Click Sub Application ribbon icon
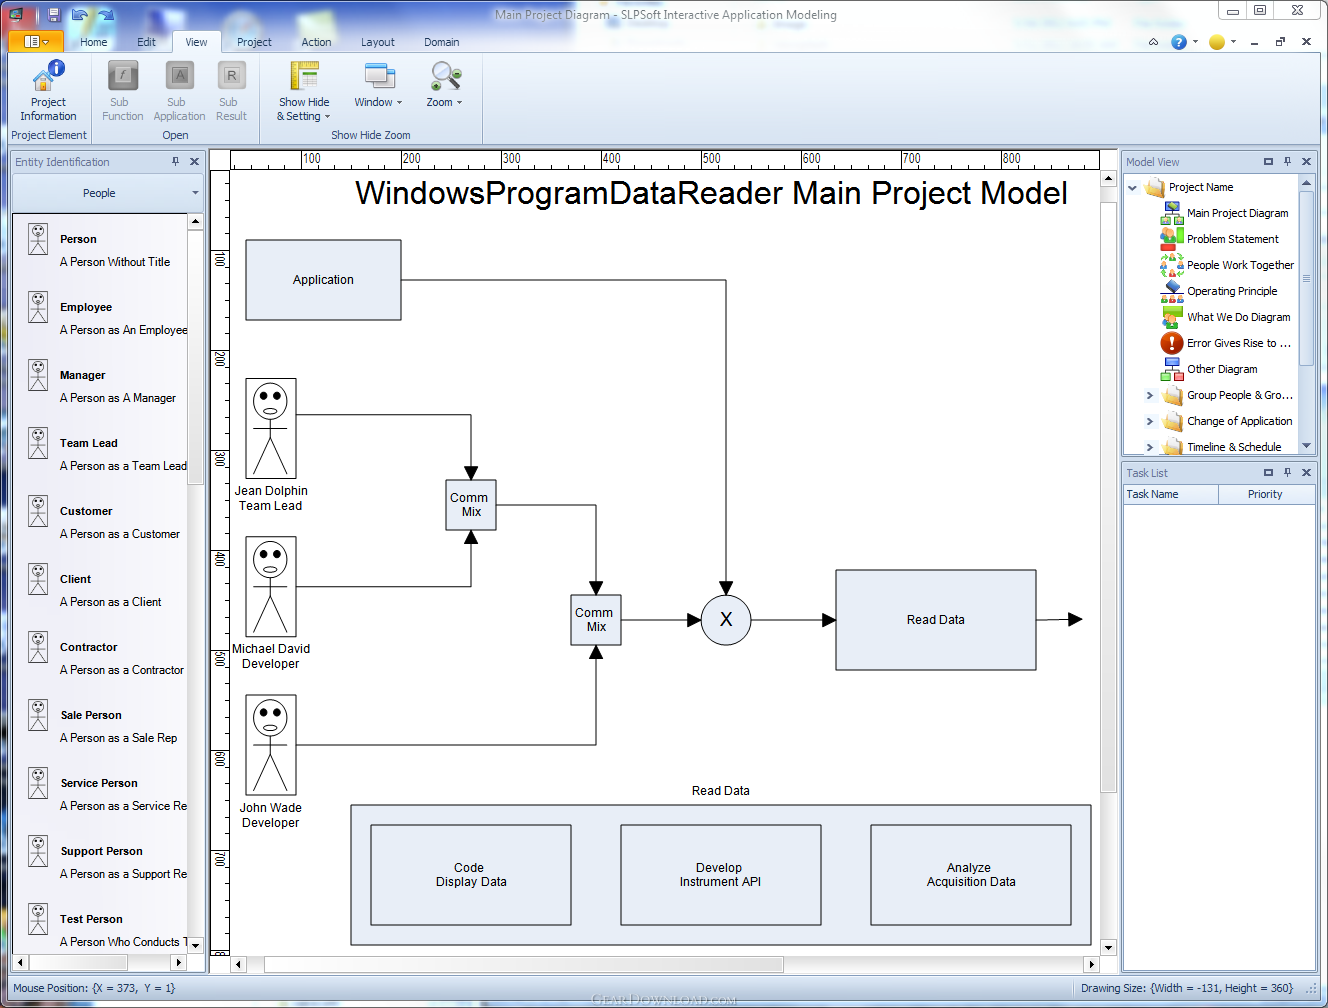 pos(179,91)
